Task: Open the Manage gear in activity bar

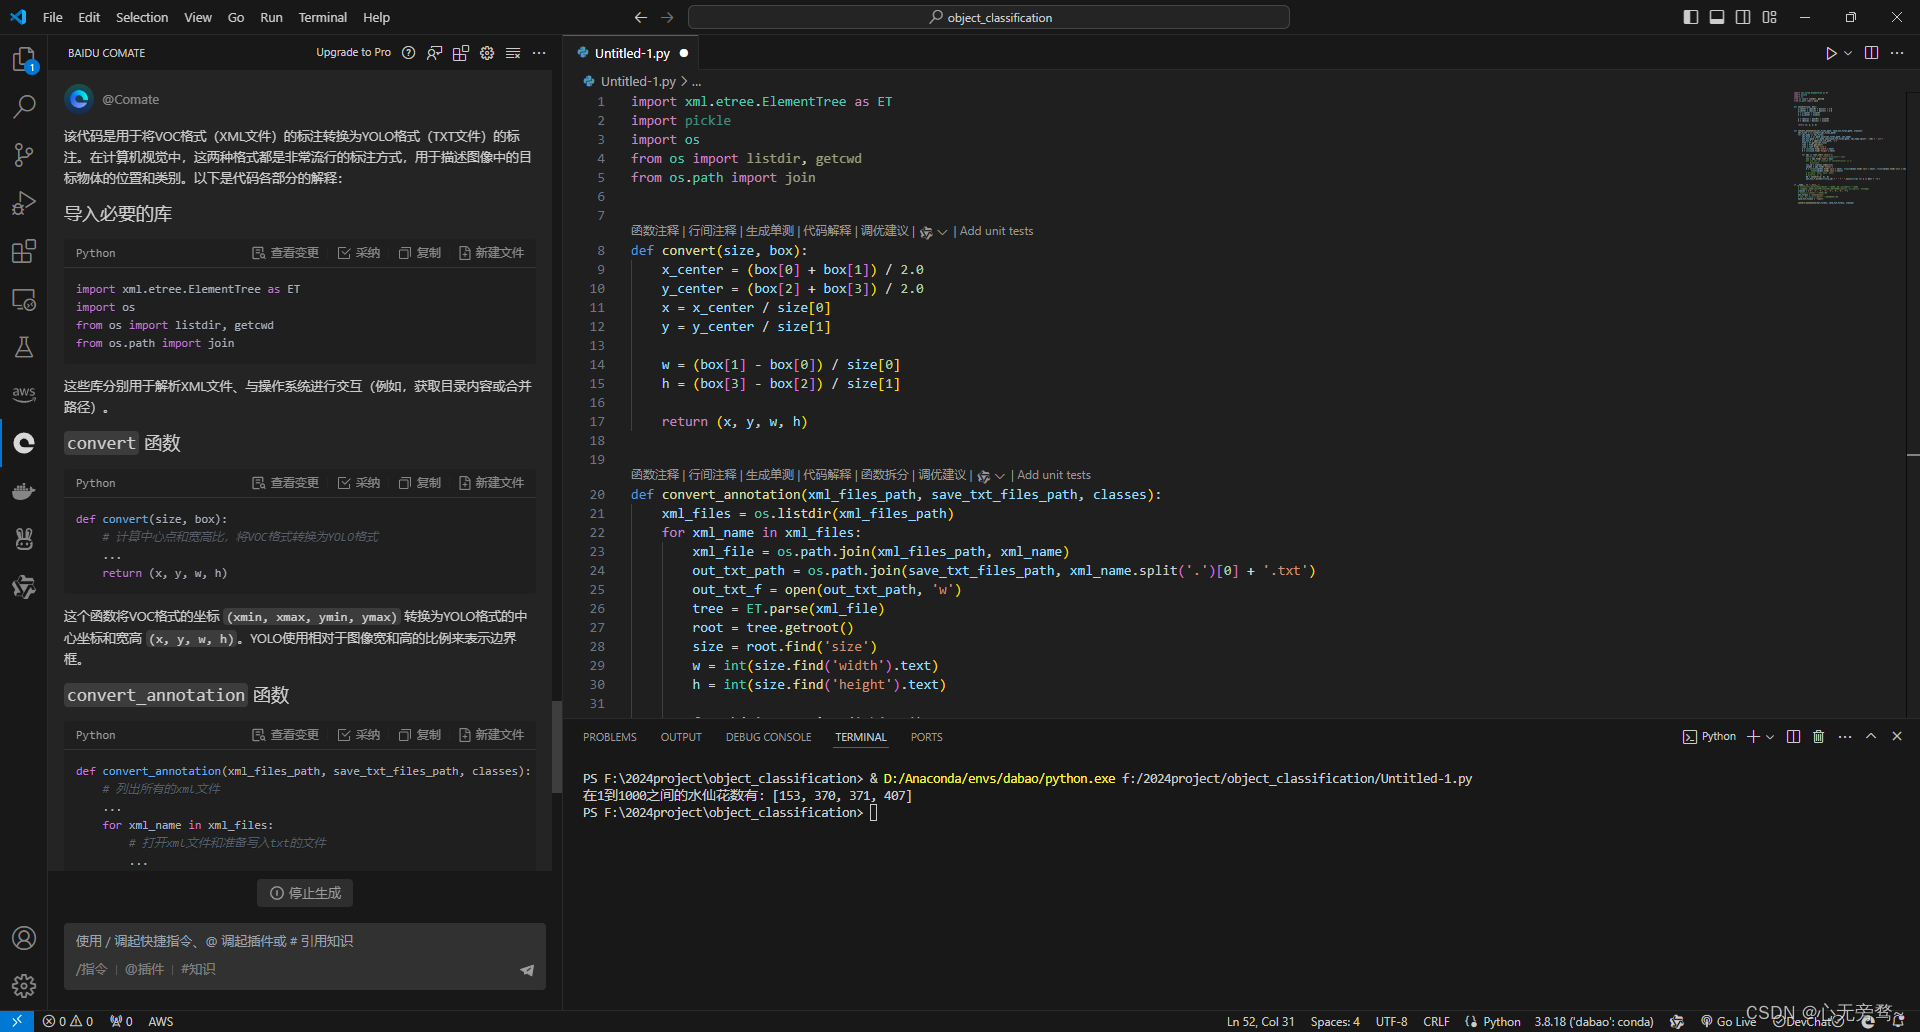Action: (24, 986)
